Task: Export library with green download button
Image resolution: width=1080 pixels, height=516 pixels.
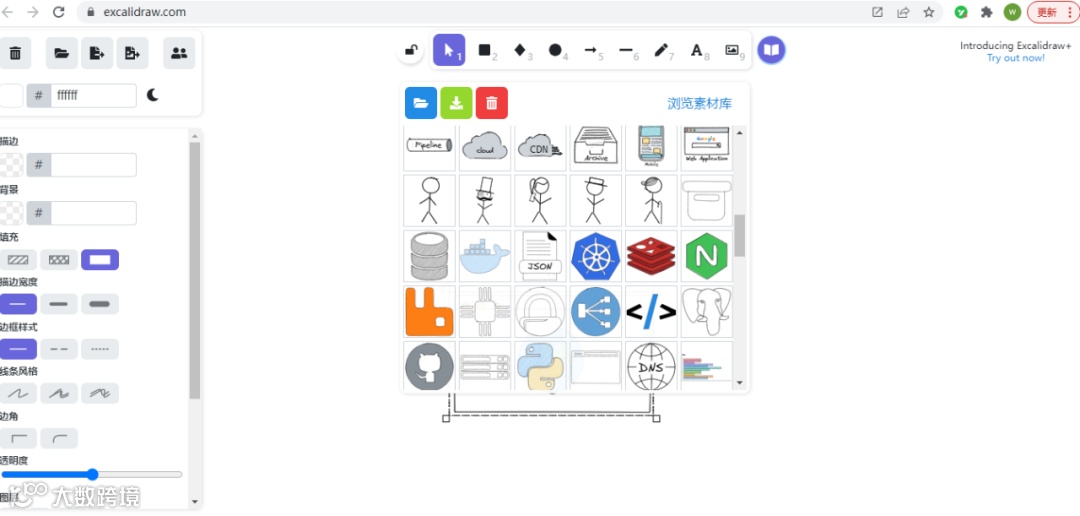Action: point(456,103)
